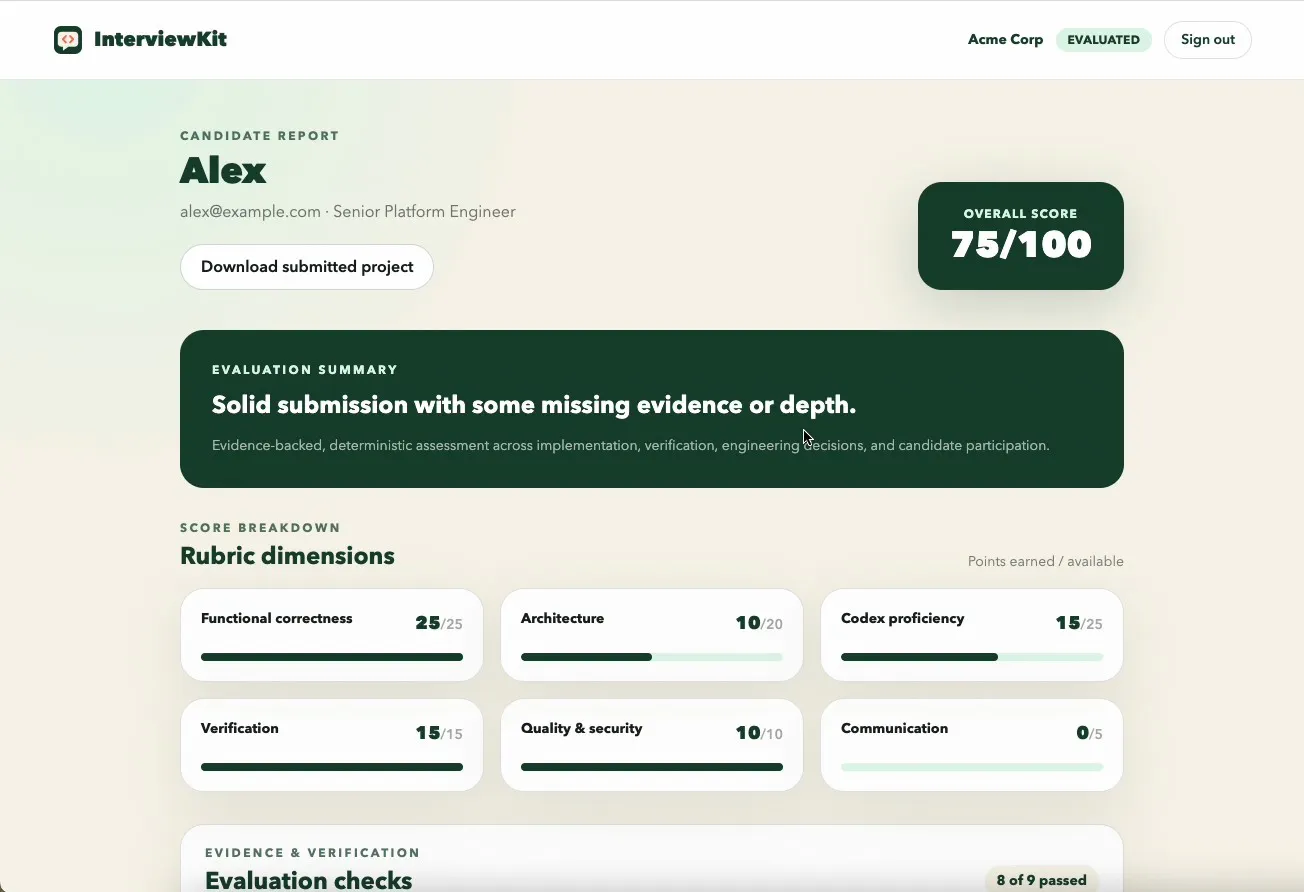Click the Quality & security 10/10 score

click(759, 733)
